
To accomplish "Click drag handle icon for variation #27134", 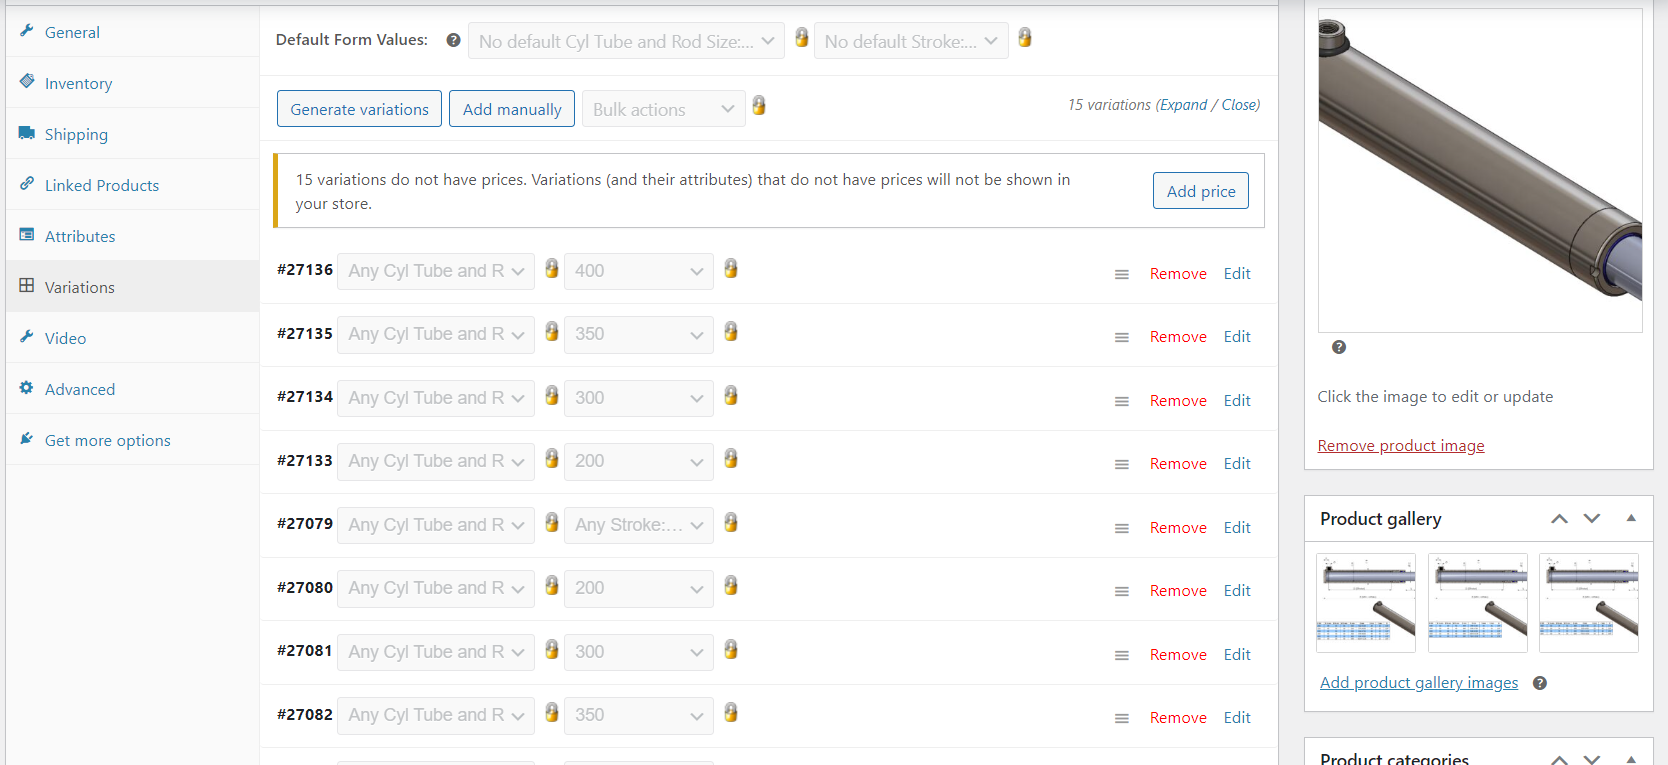I will (x=1122, y=401).
